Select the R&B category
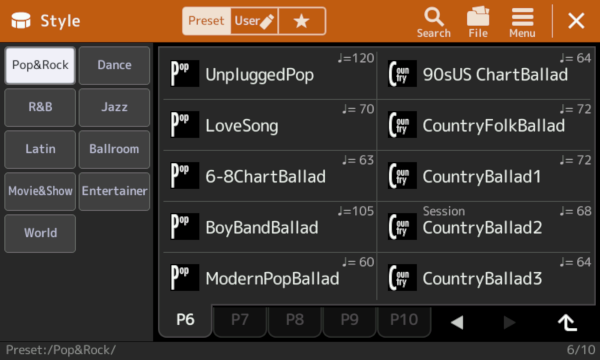Viewport: 600px width, 360px height. 40,107
